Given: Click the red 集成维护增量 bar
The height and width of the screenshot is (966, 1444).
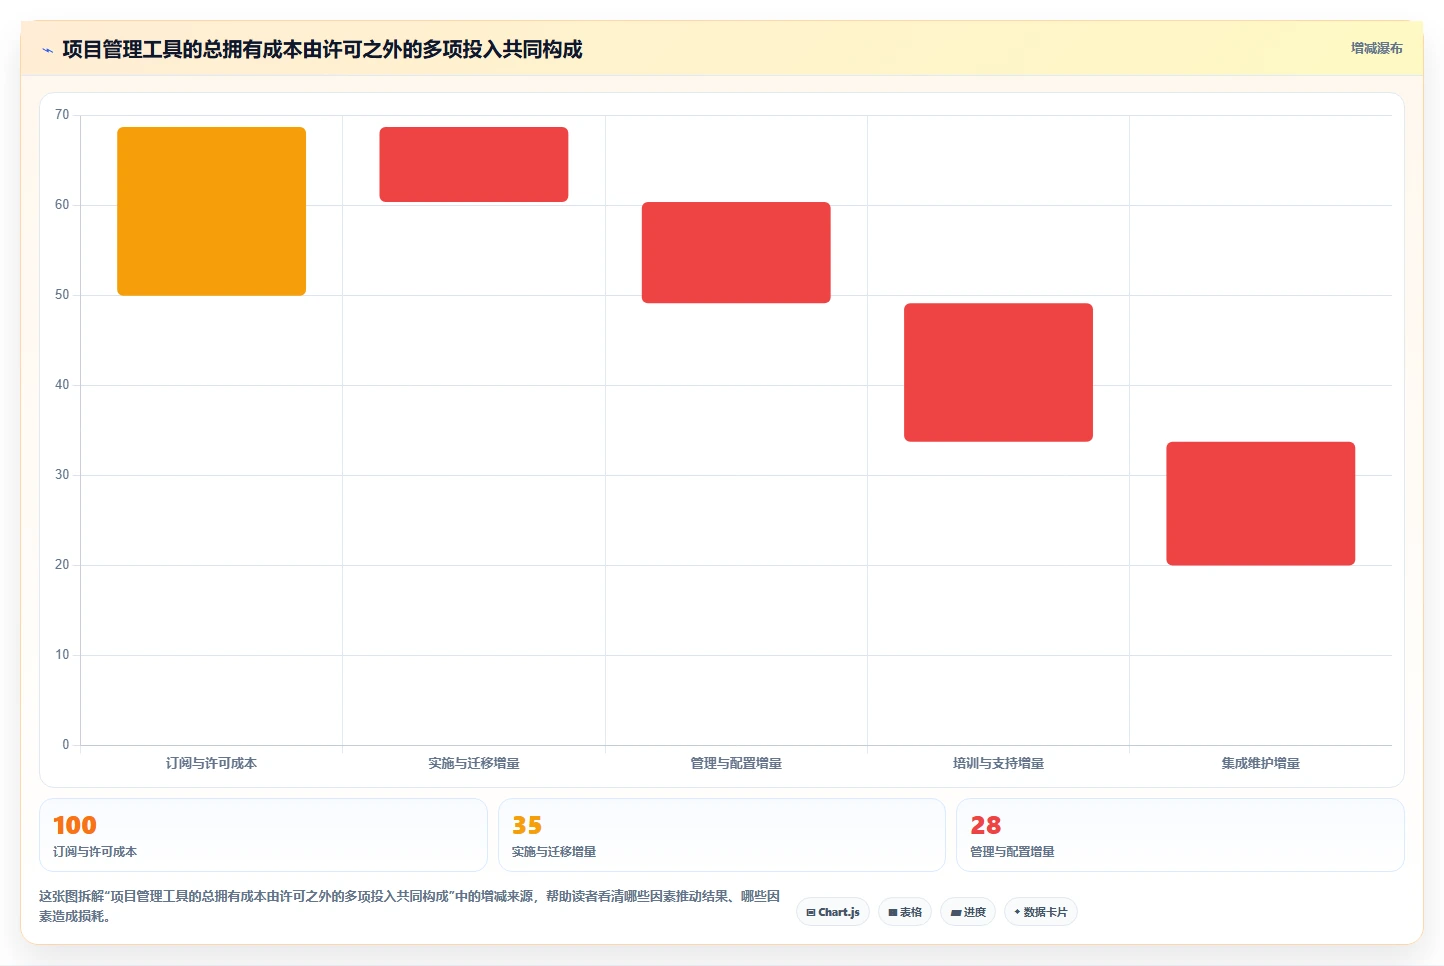Looking at the screenshot, I should [x=1260, y=504].
